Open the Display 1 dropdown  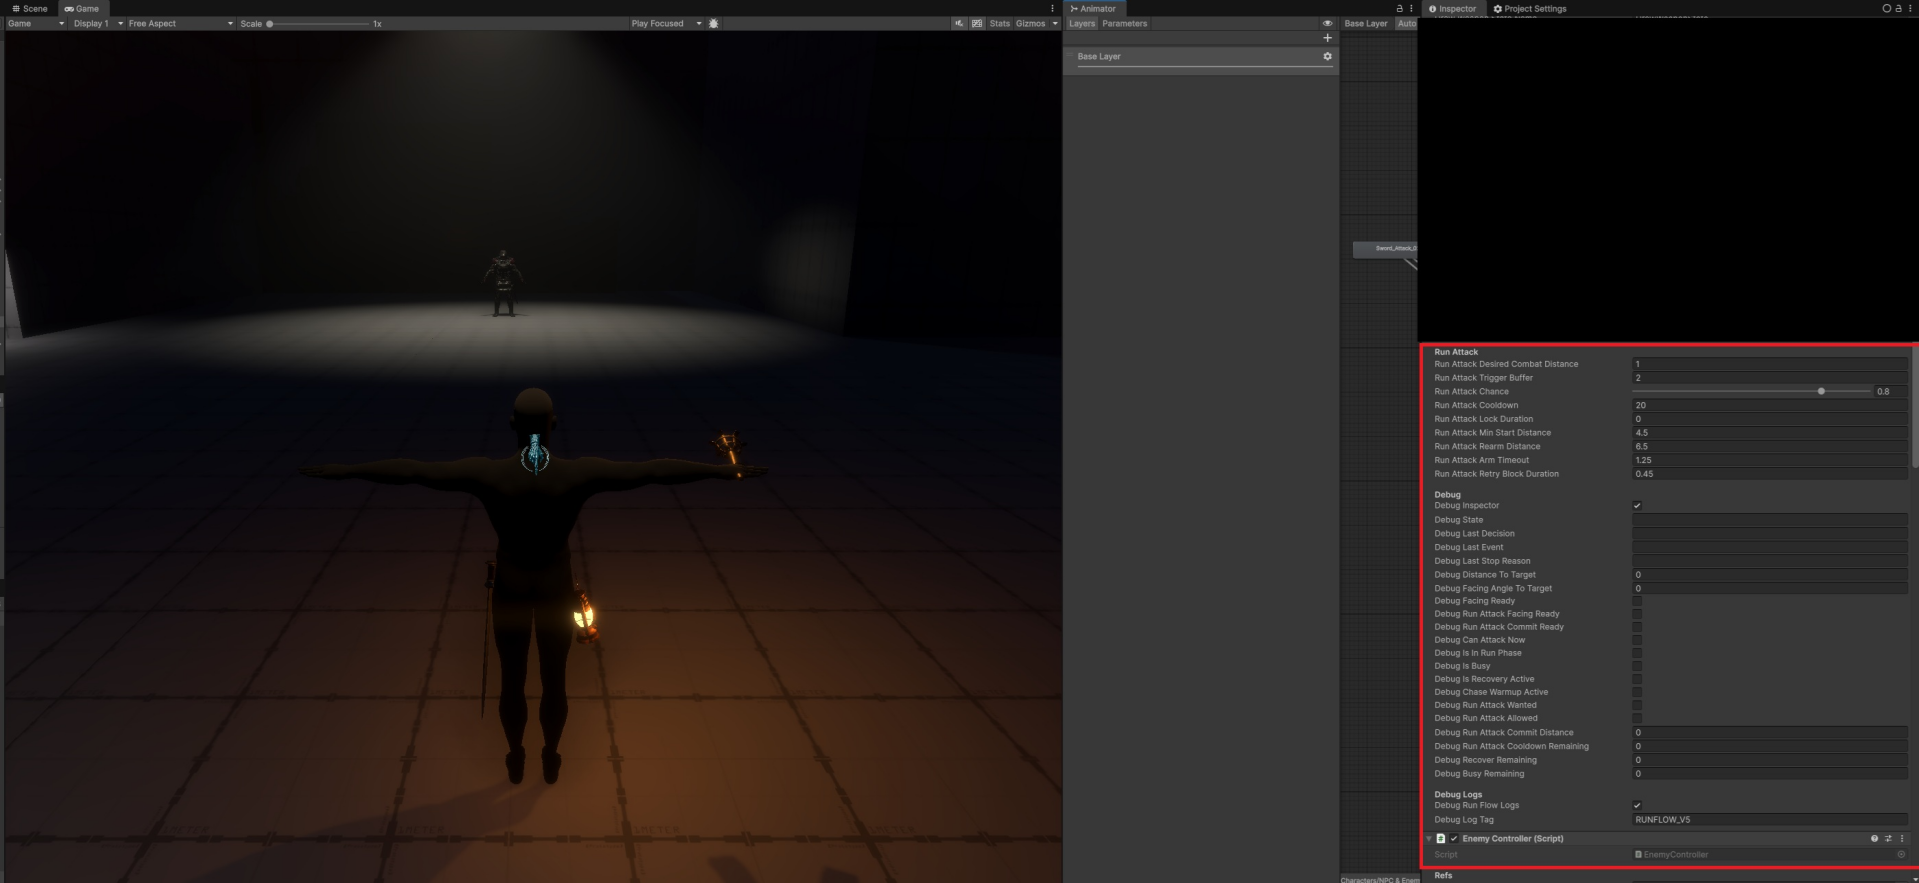(98, 23)
